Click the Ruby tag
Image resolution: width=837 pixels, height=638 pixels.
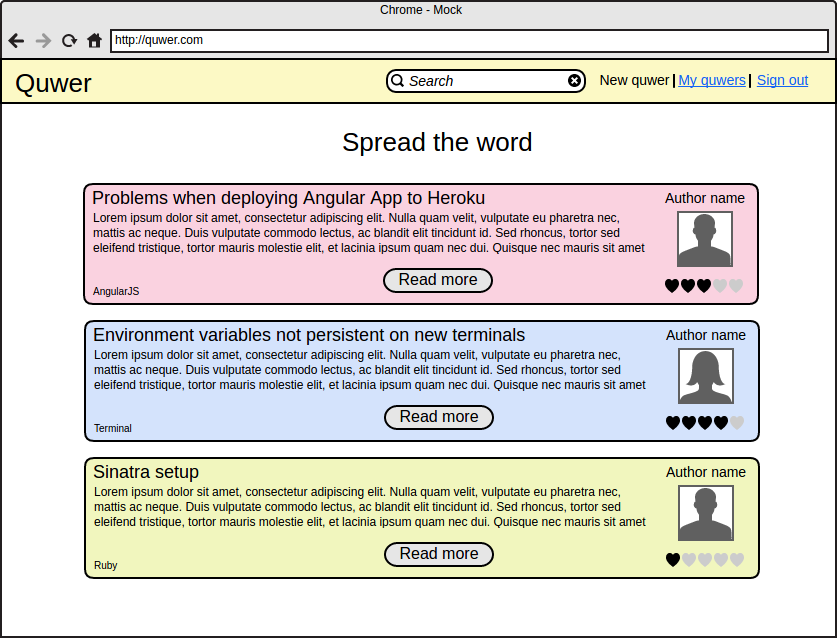[x=106, y=565]
